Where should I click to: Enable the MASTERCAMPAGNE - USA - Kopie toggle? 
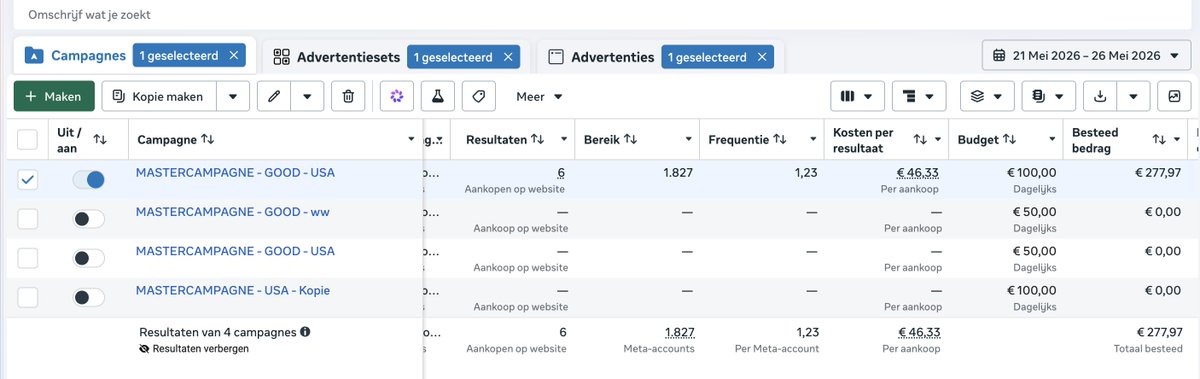coord(89,297)
